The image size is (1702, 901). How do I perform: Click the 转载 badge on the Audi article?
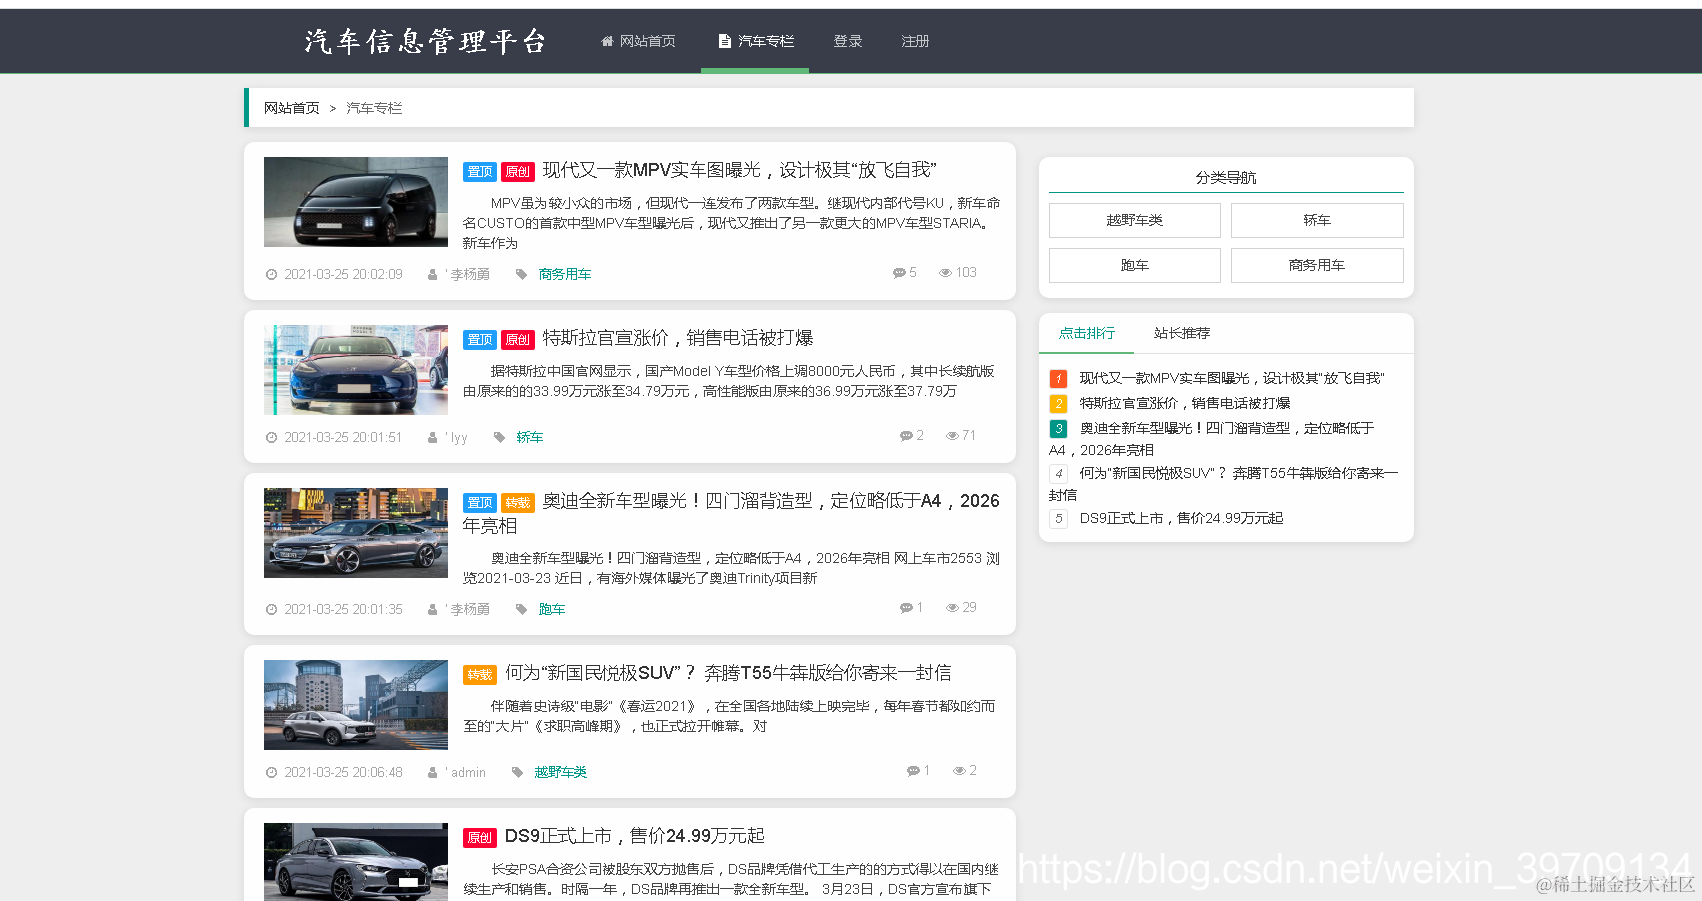[518, 503]
